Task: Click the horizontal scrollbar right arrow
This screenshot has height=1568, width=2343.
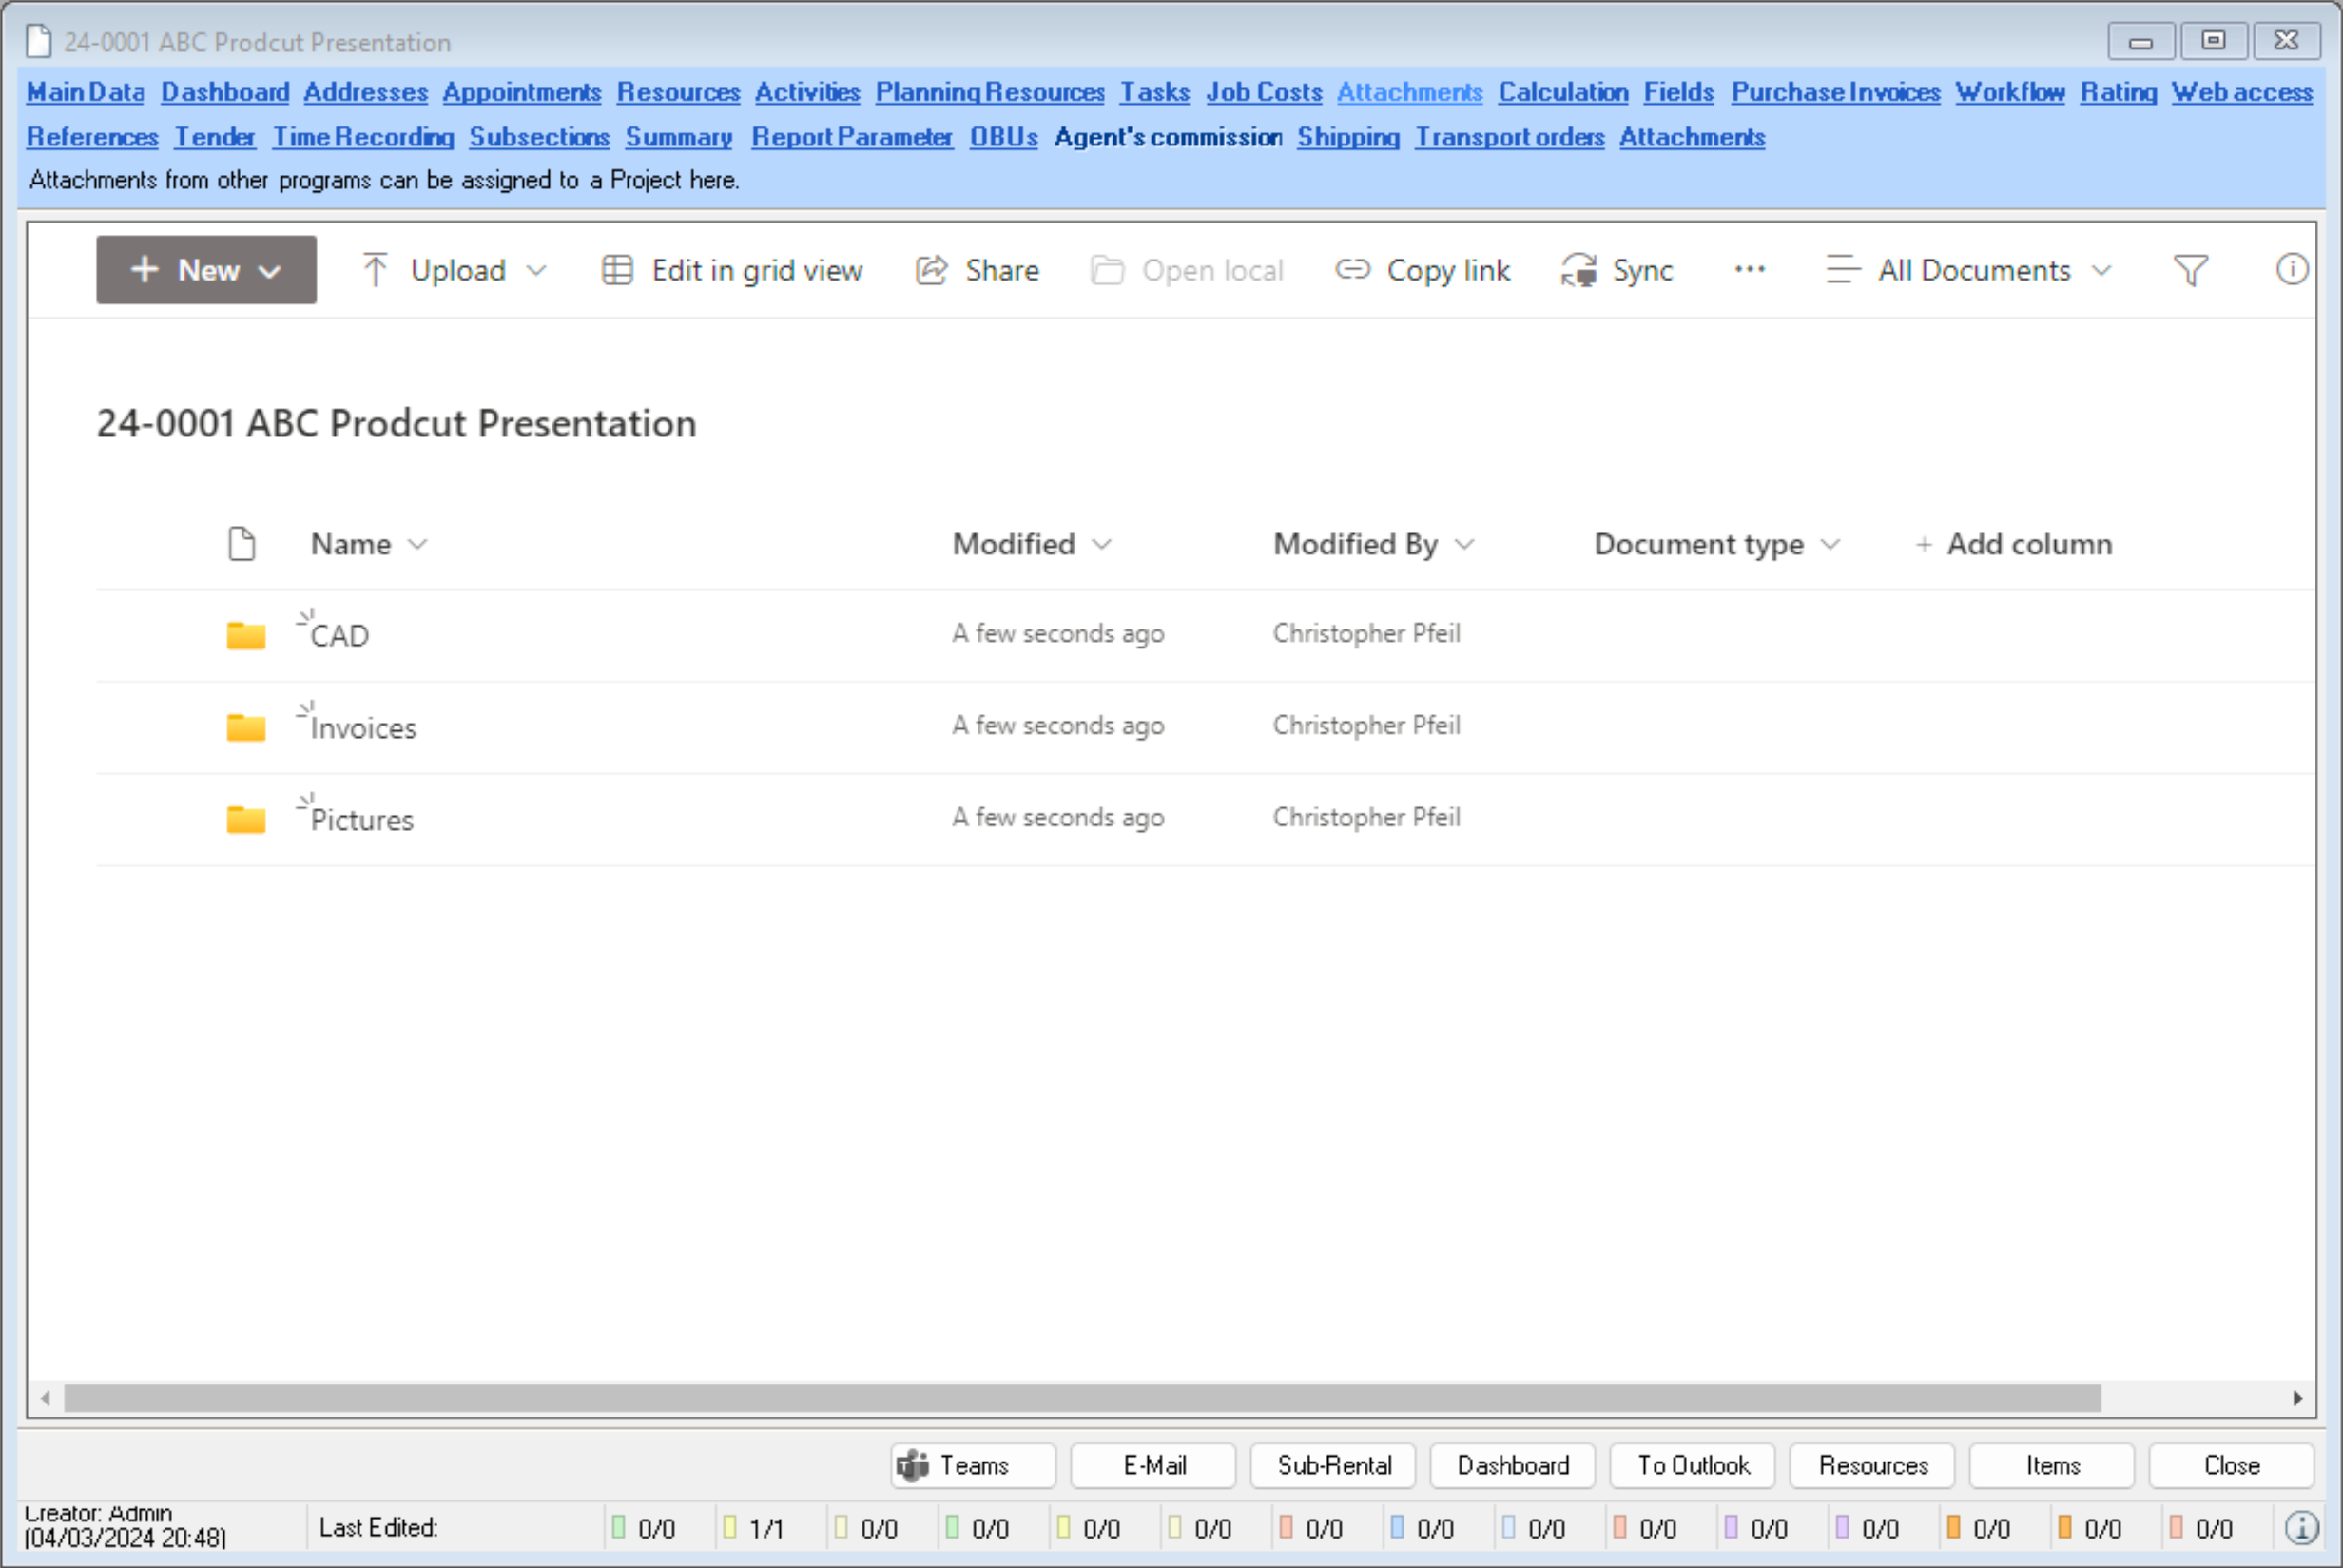Action: 2297,1398
